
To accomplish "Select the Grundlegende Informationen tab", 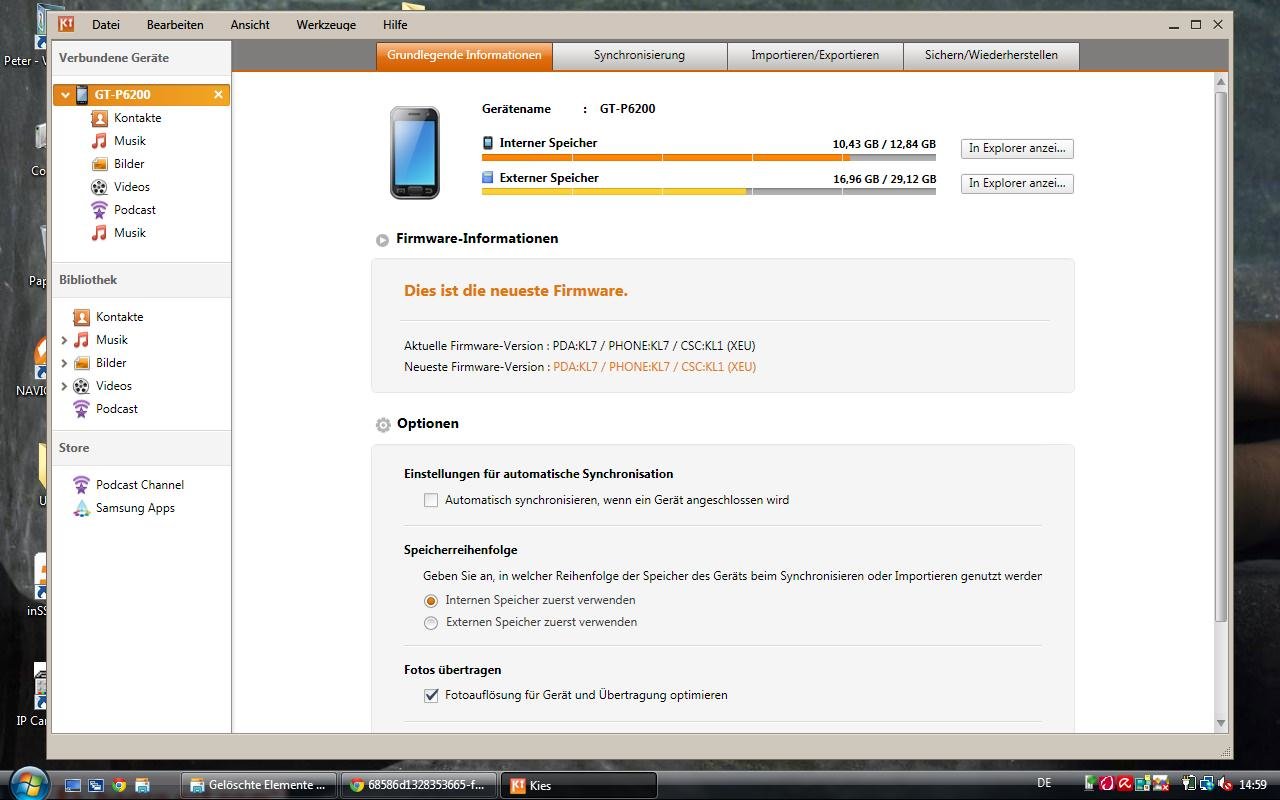I will (464, 56).
